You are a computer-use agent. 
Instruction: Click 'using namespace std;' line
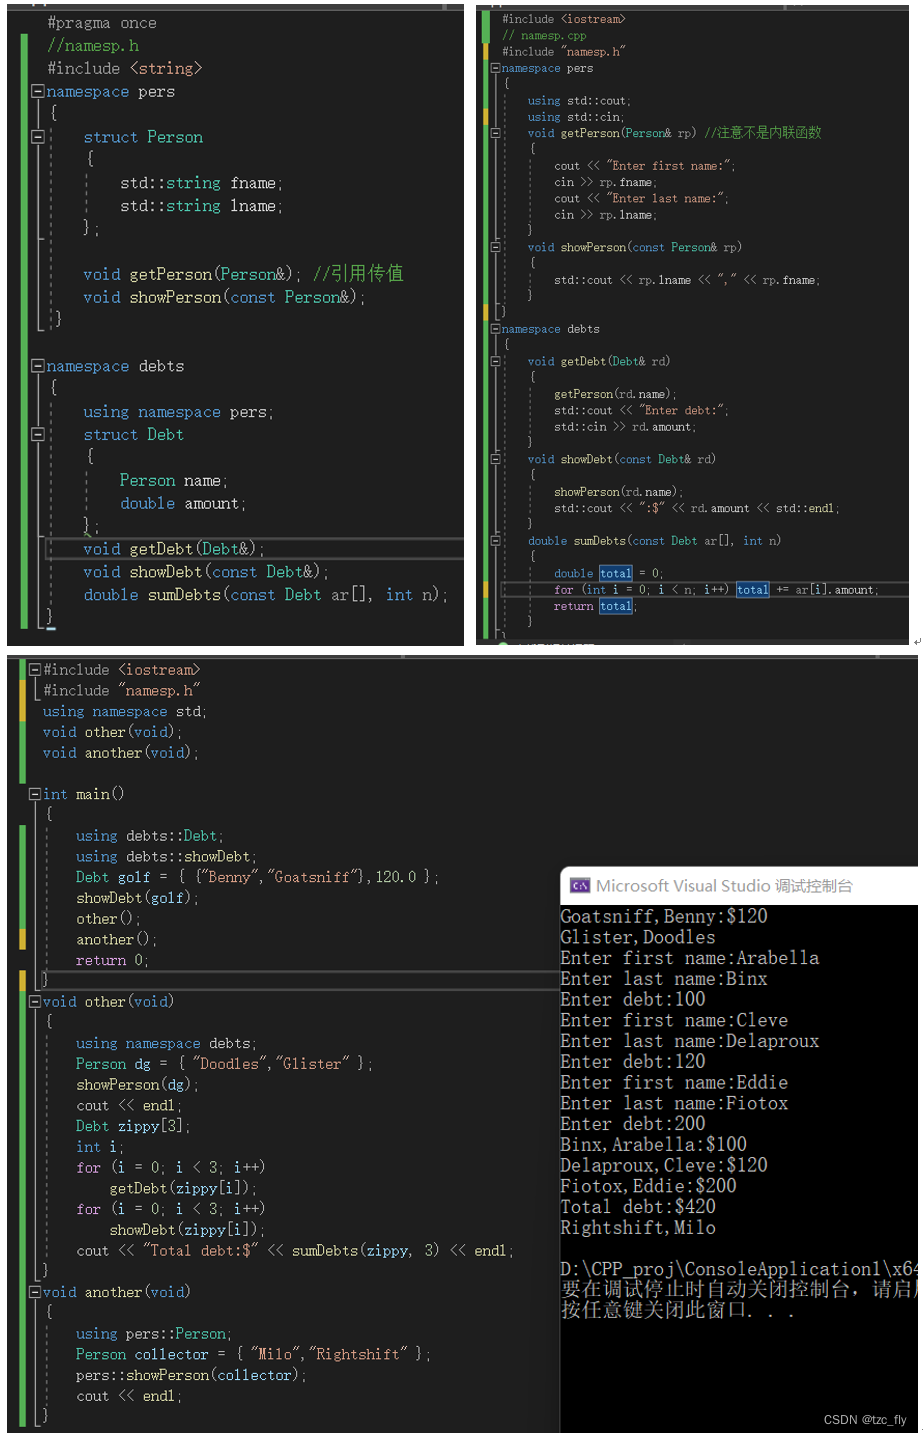(x=125, y=712)
